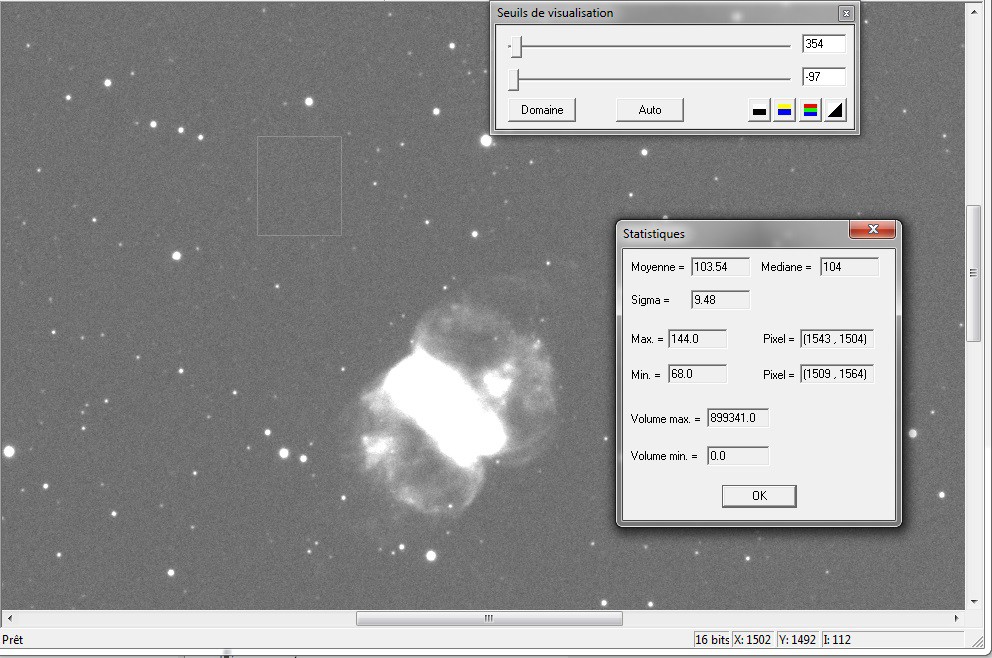Click the Volume max. field 899341.0
The height and width of the screenshot is (658, 992).
coord(738,418)
